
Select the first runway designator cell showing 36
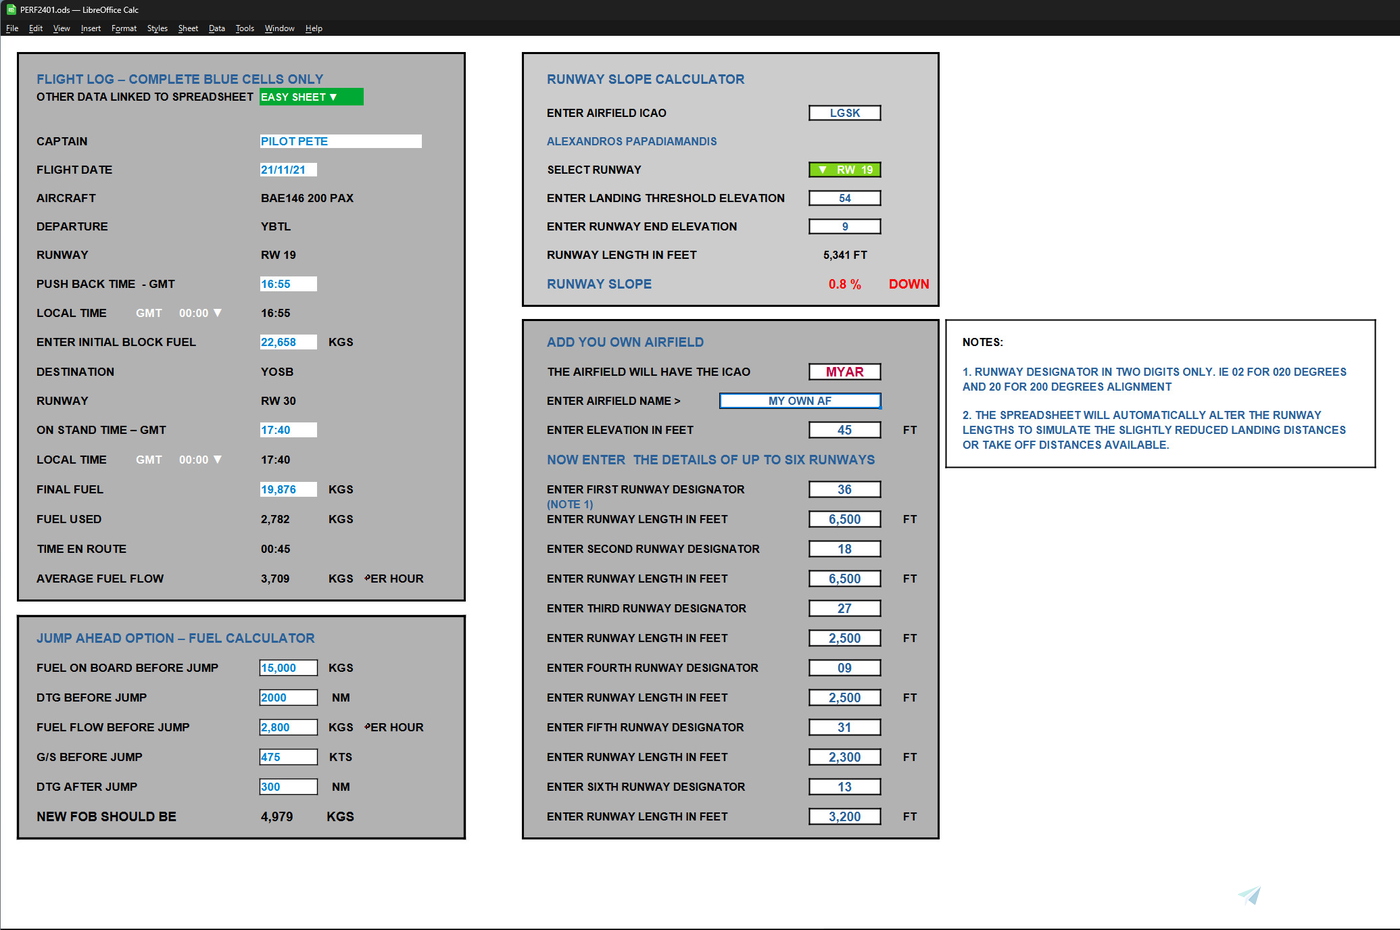click(x=844, y=489)
